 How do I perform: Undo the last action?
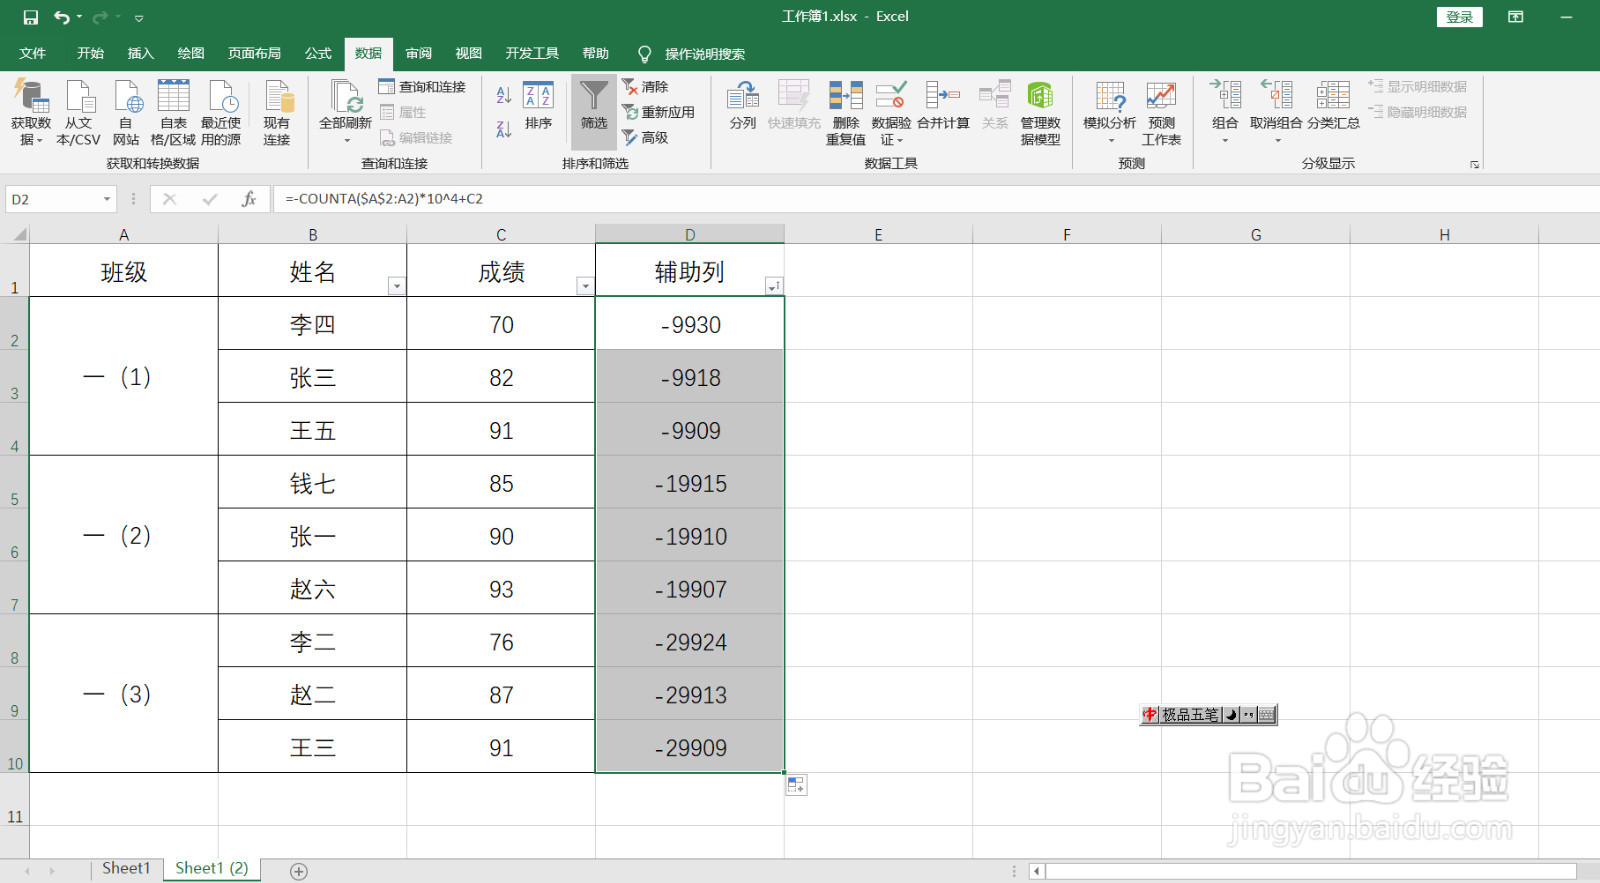coord(62,17)
